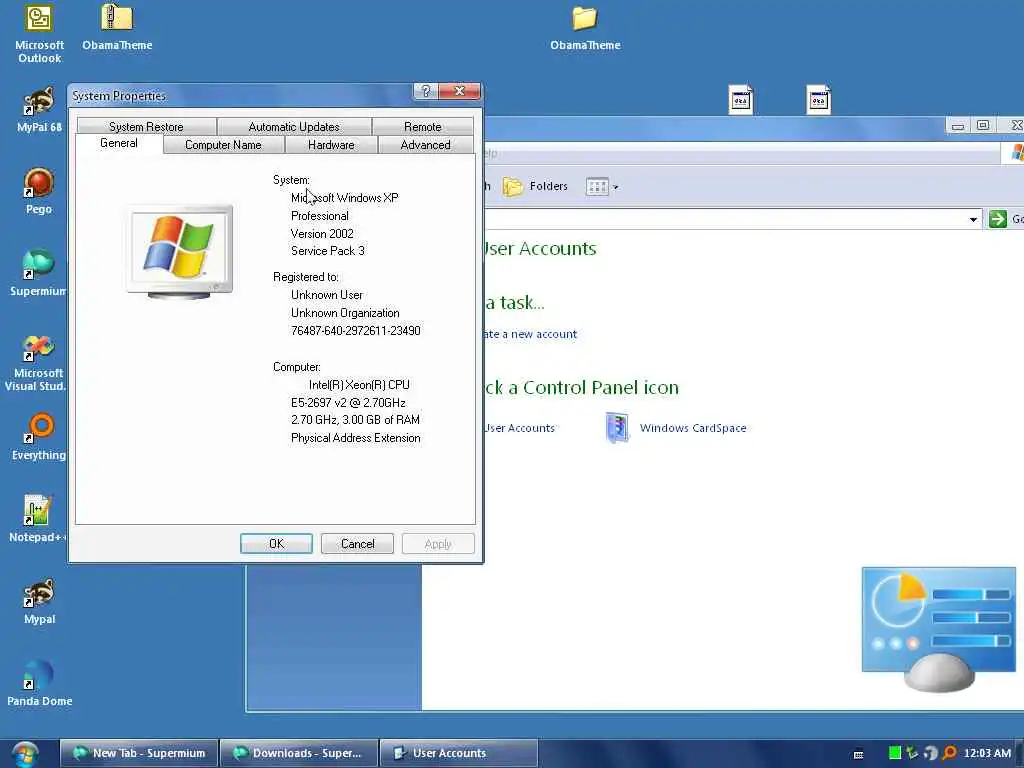Switch to the System Restore tab
The image size is (1024, 768).
coord(146,126)
